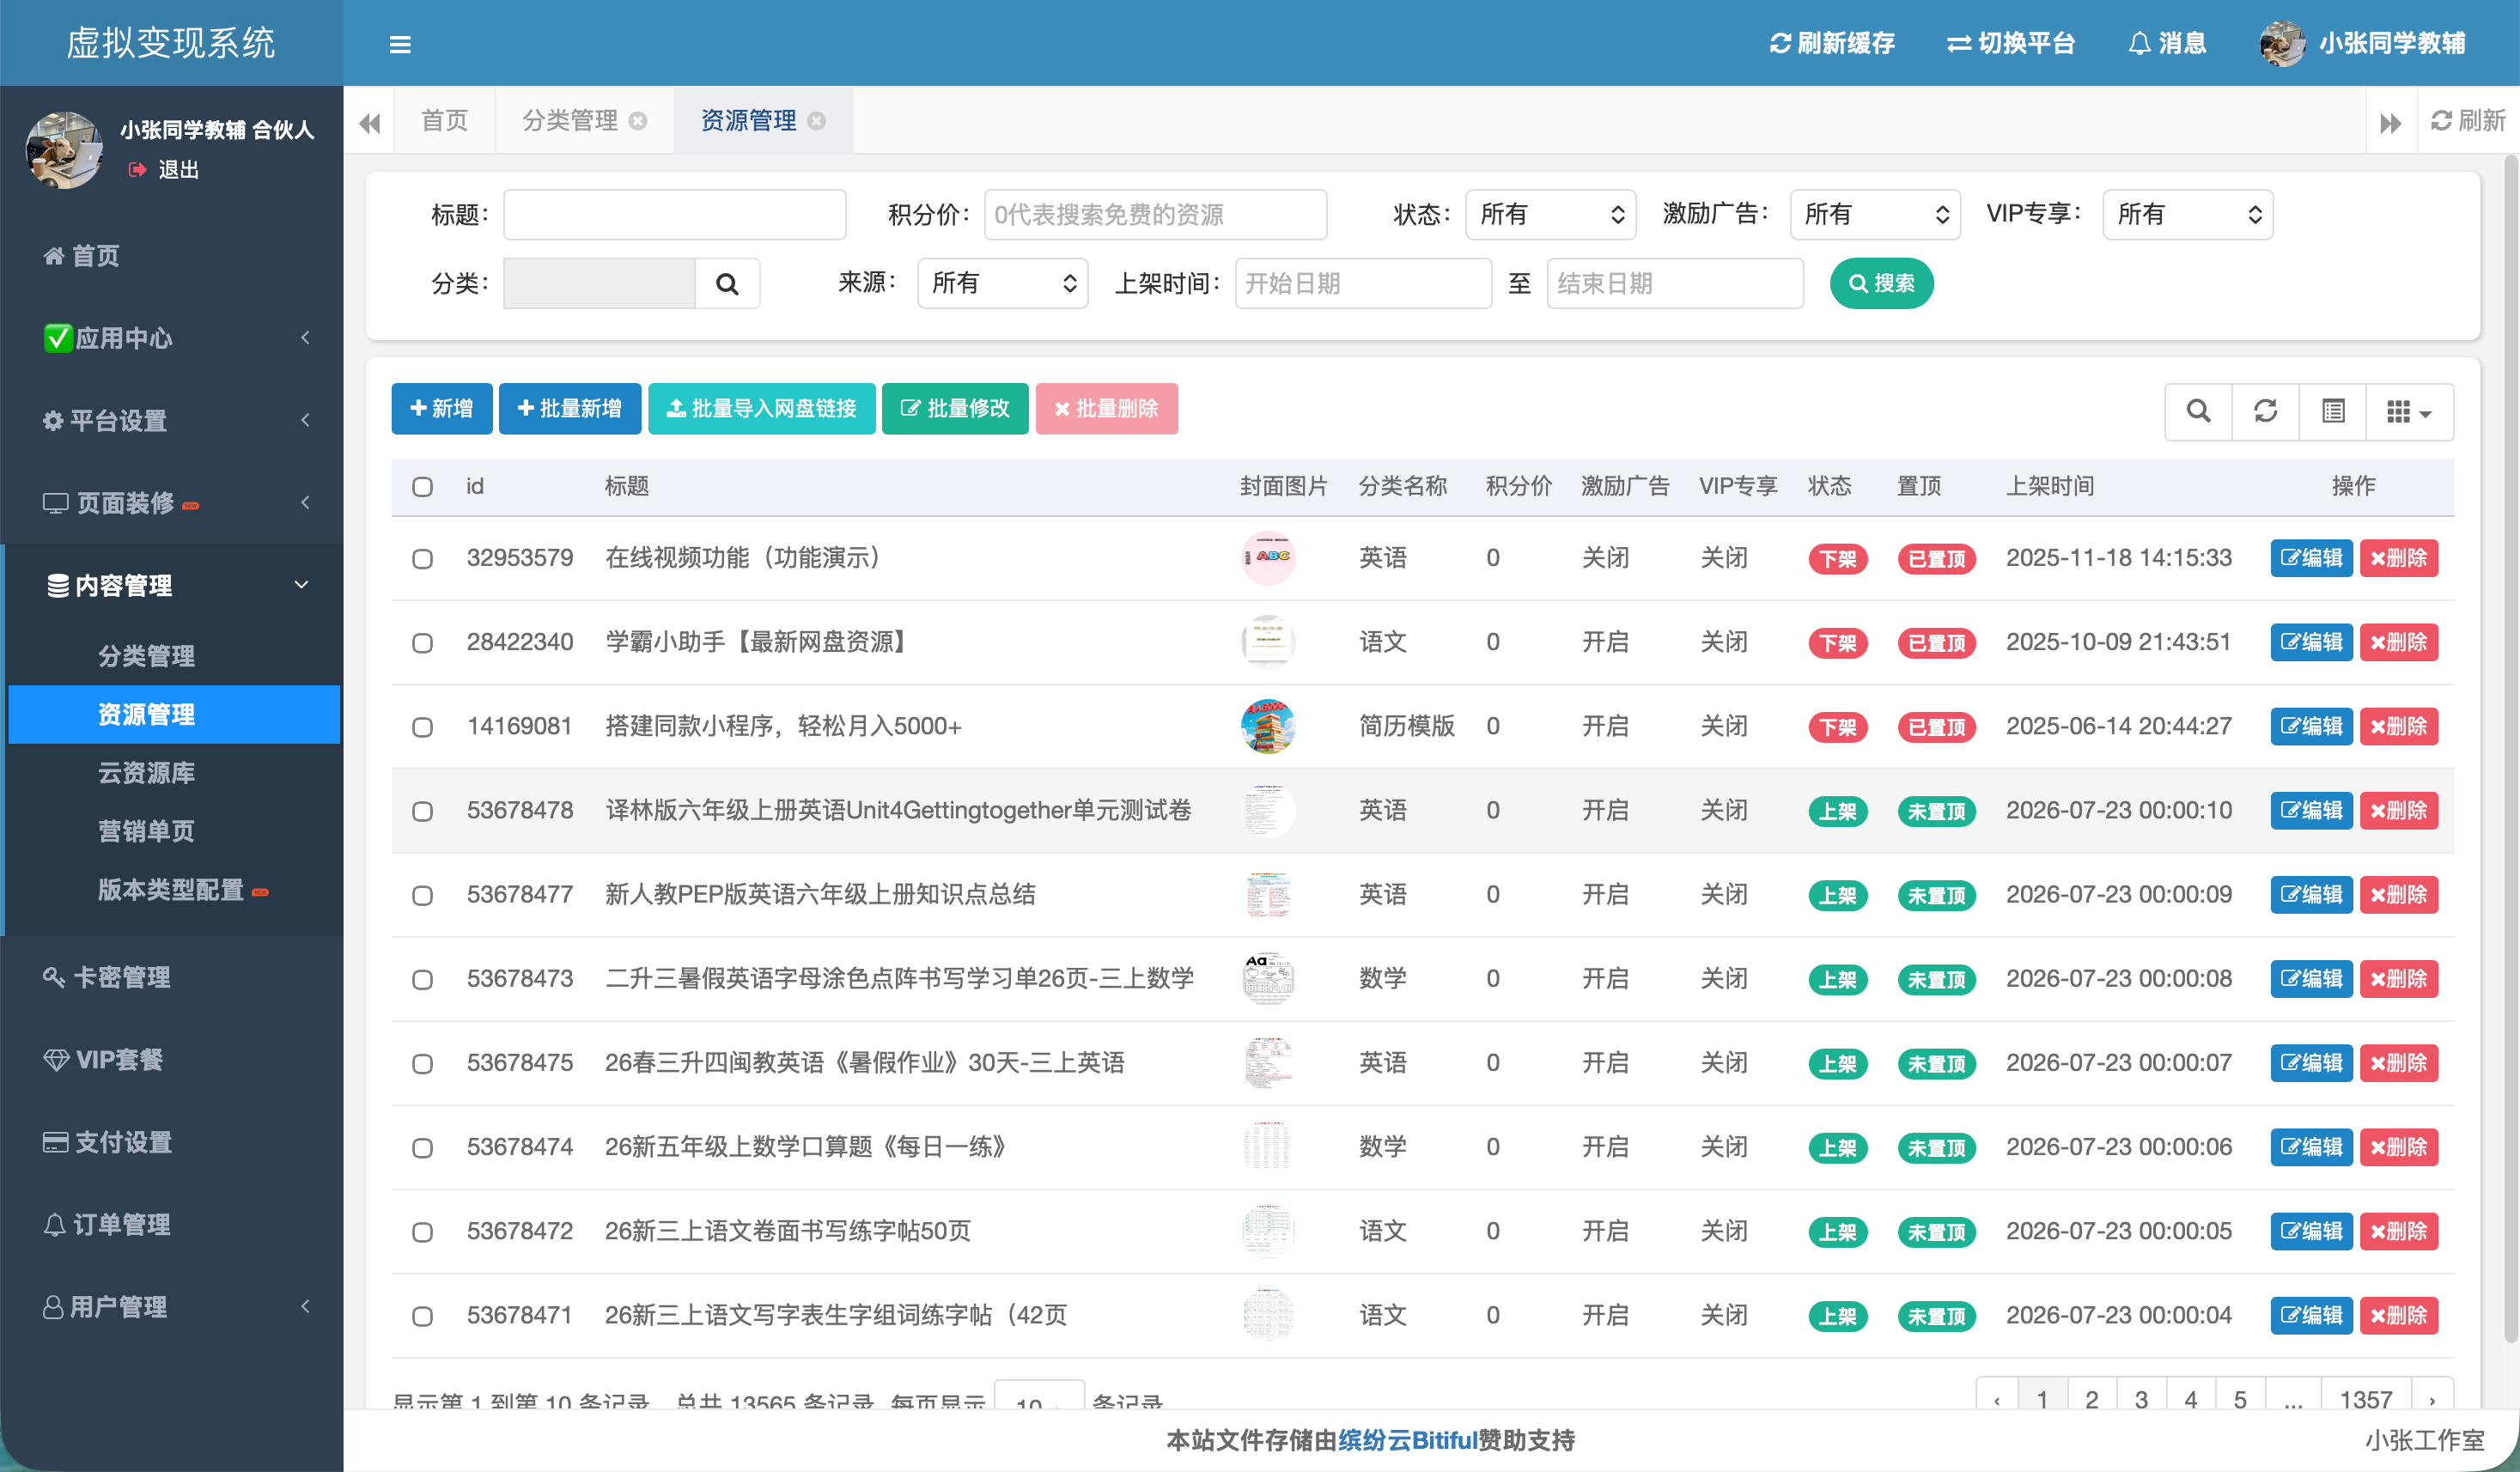Viewport: 2520px width, 1472px height.
Task: Click the 批量新增 button
Action: coord(570,409)
